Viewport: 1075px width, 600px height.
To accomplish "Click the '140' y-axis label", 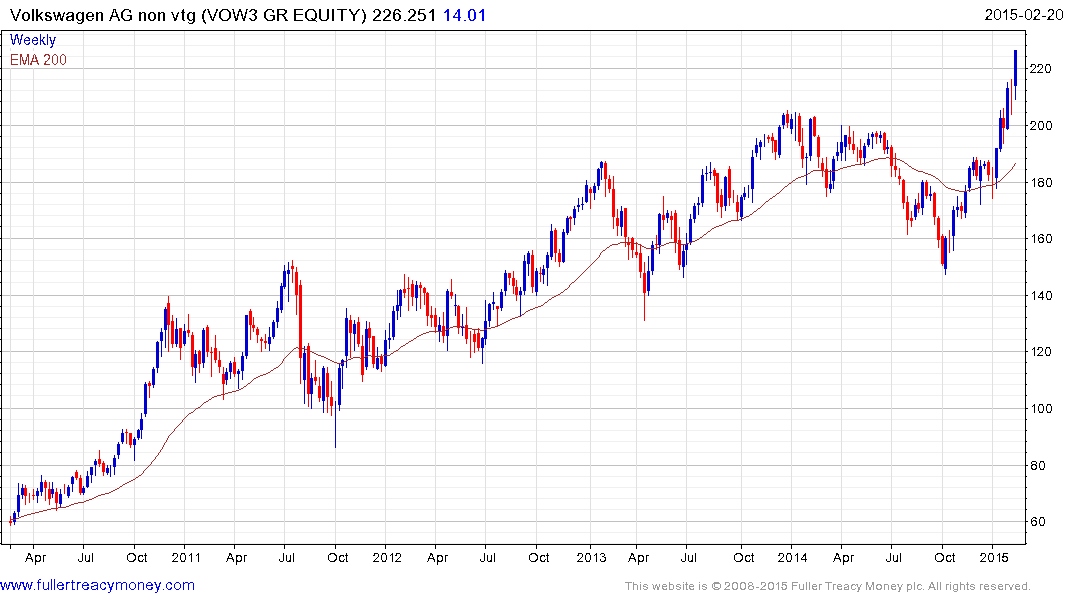I will [1041, 296].
